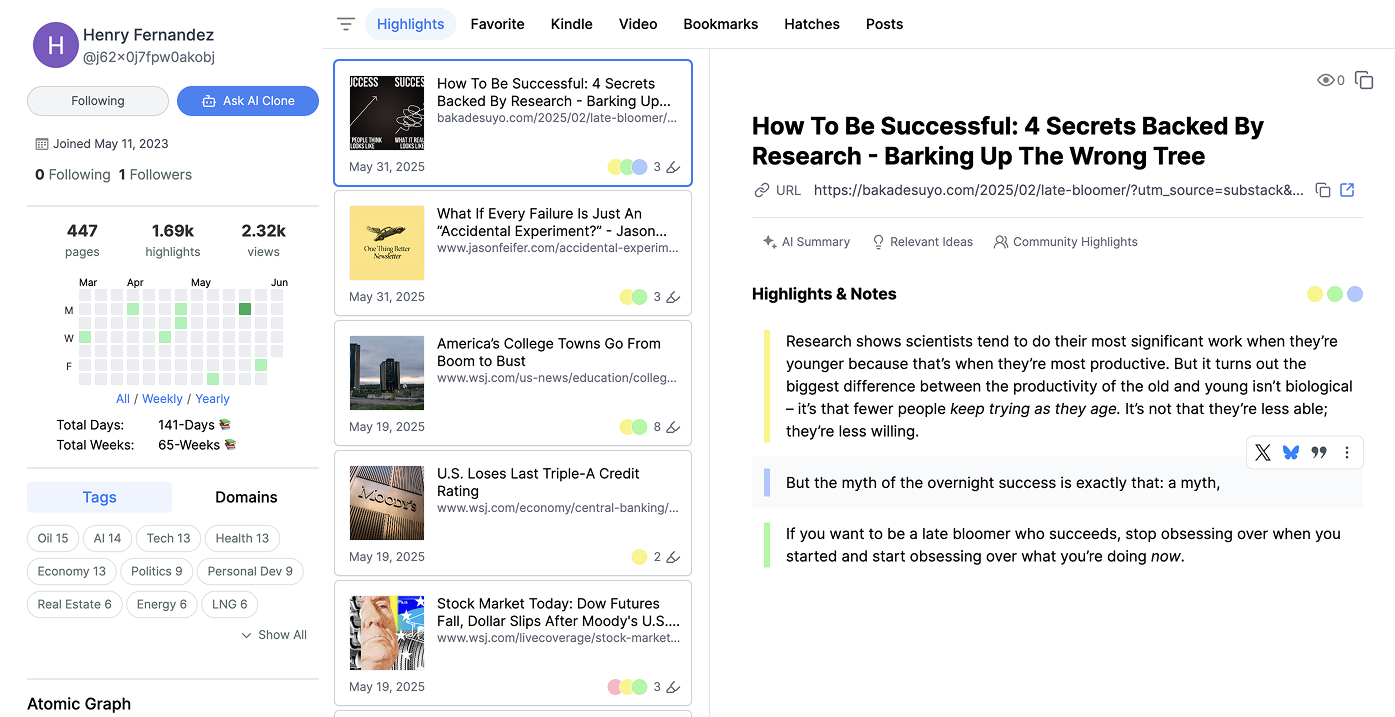Switch activity view to Weekly
Image resolution: width=1395 pixels, height=717 pixels.
tap(162, 399)
